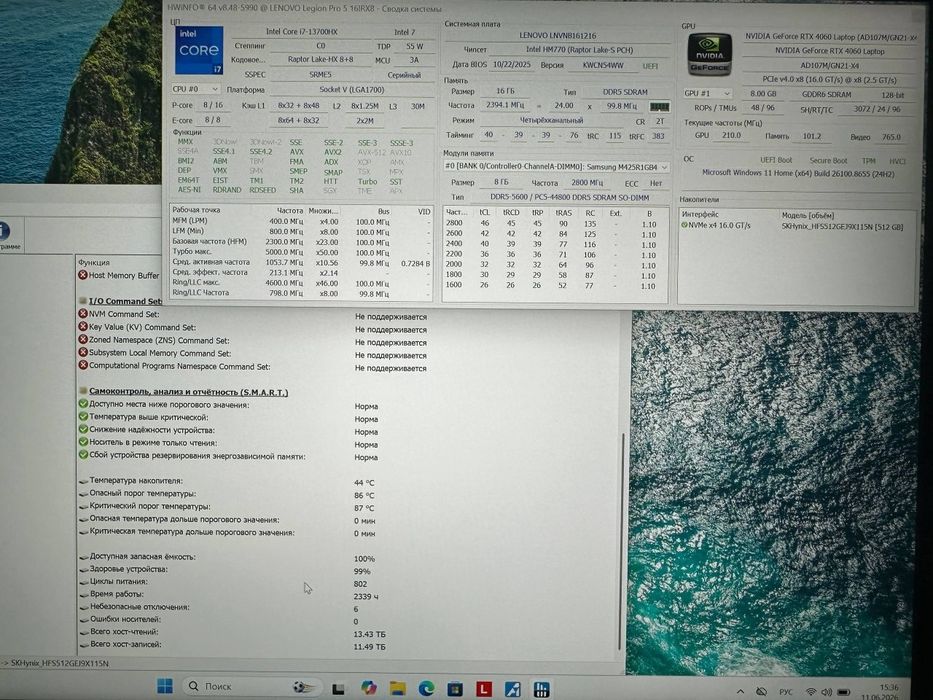Click the UEFI Boot indicator label
933x700 pixels.
pos(776,160)
